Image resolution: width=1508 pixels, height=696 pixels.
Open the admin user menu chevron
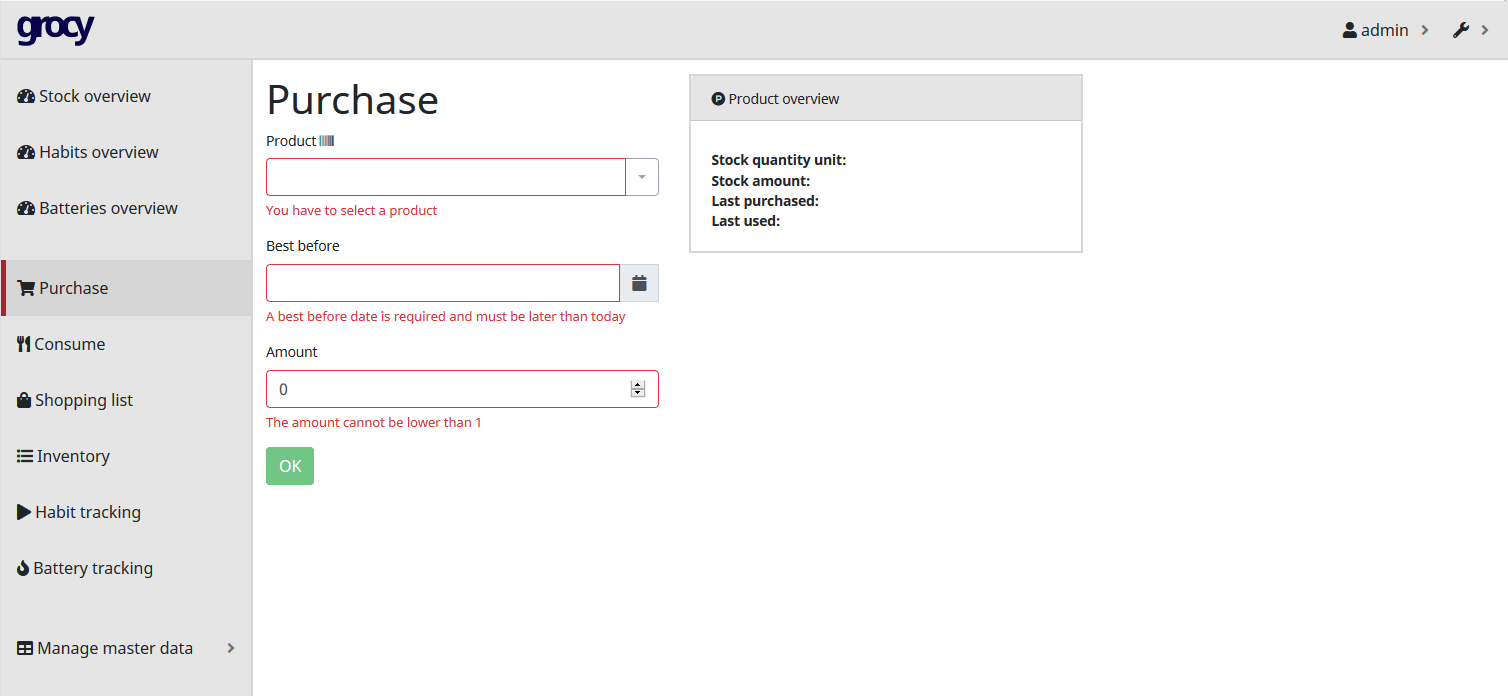[1424, 30]
